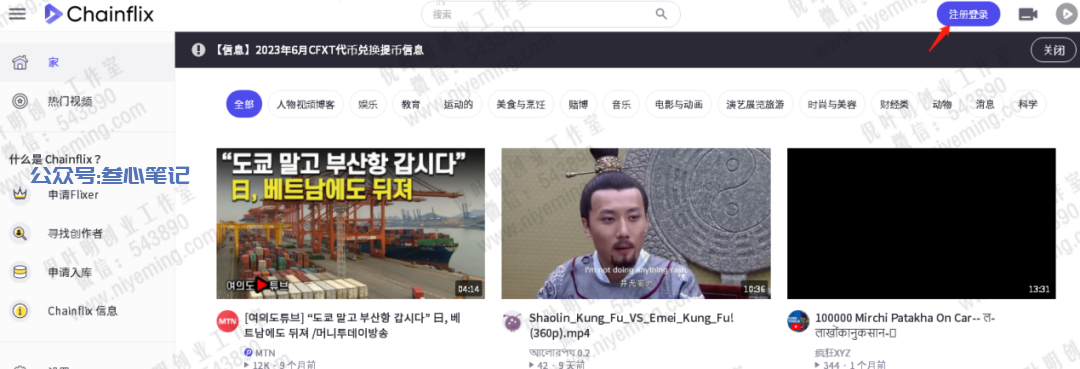Select the 消息 category tab
This screenshot has height=369, width=1080.
point(985,104)
